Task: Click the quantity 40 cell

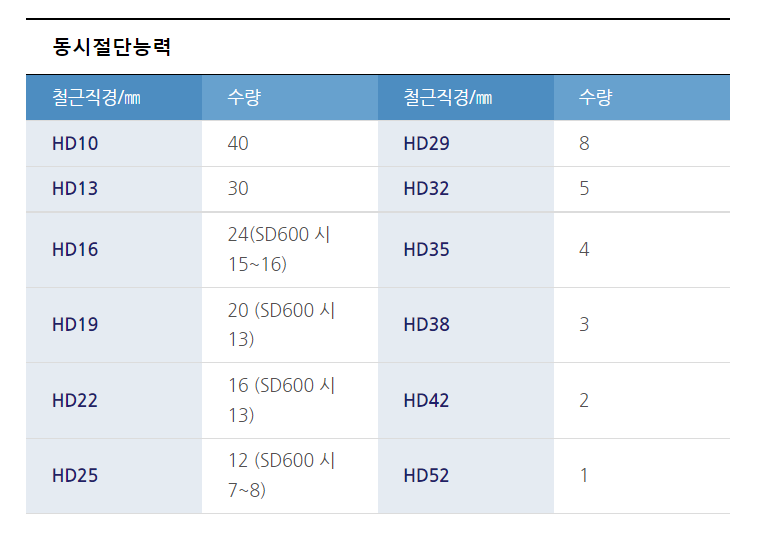Action: (290, 143)
